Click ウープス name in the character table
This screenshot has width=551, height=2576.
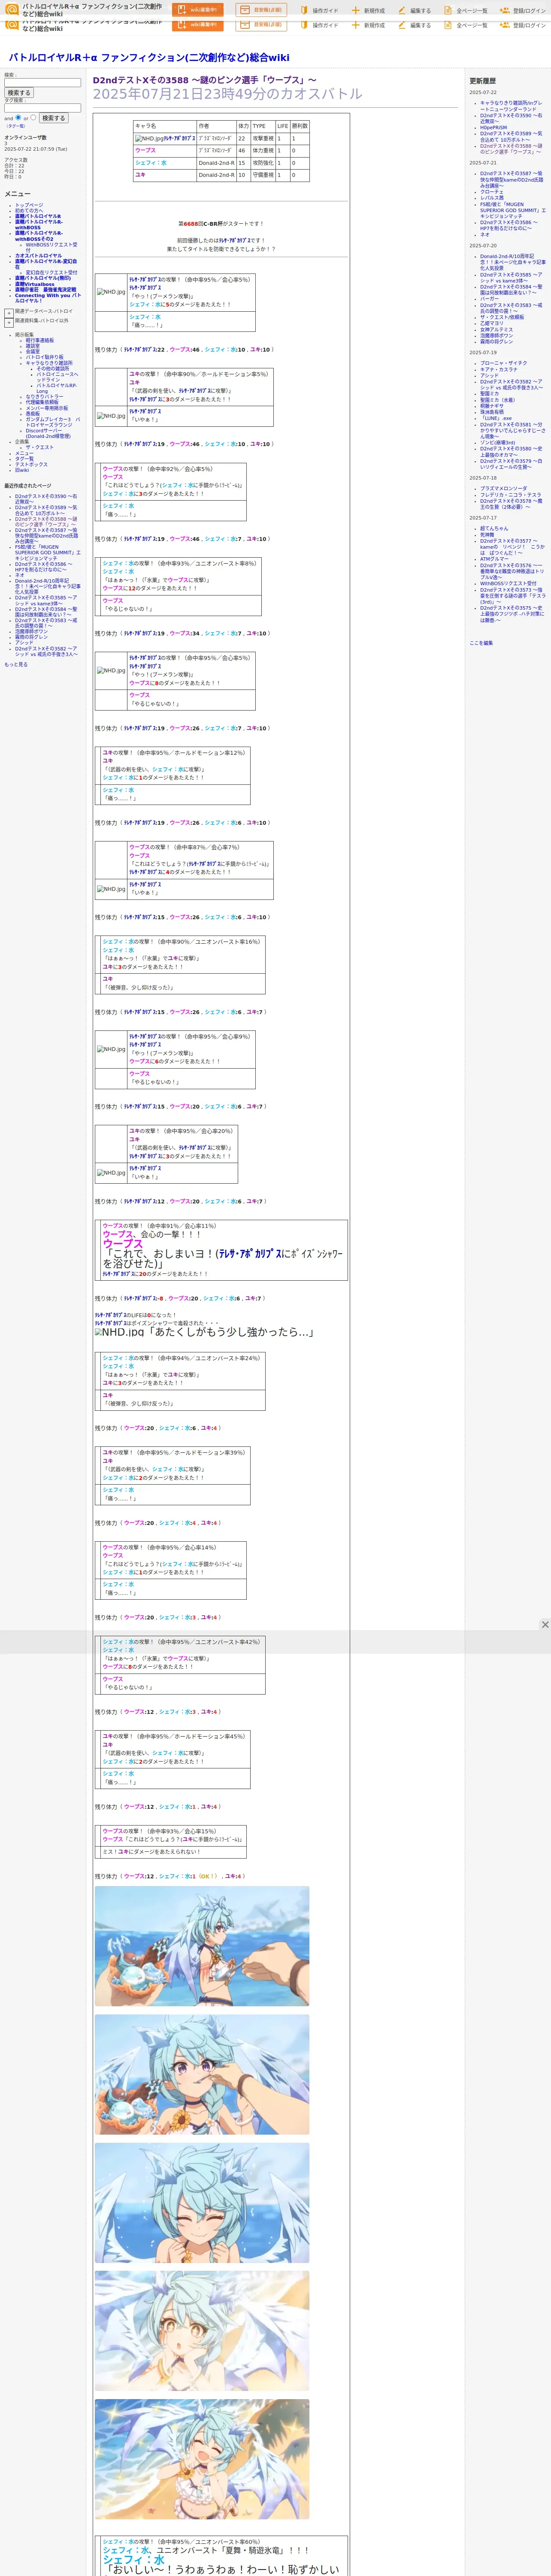tap(145, 151)
